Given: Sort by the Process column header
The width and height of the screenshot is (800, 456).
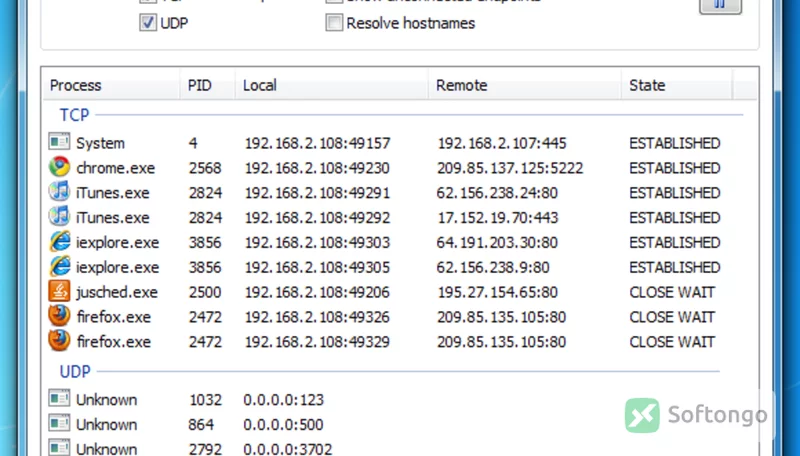Looking at the screenshot, I should (x=111, y=85).
